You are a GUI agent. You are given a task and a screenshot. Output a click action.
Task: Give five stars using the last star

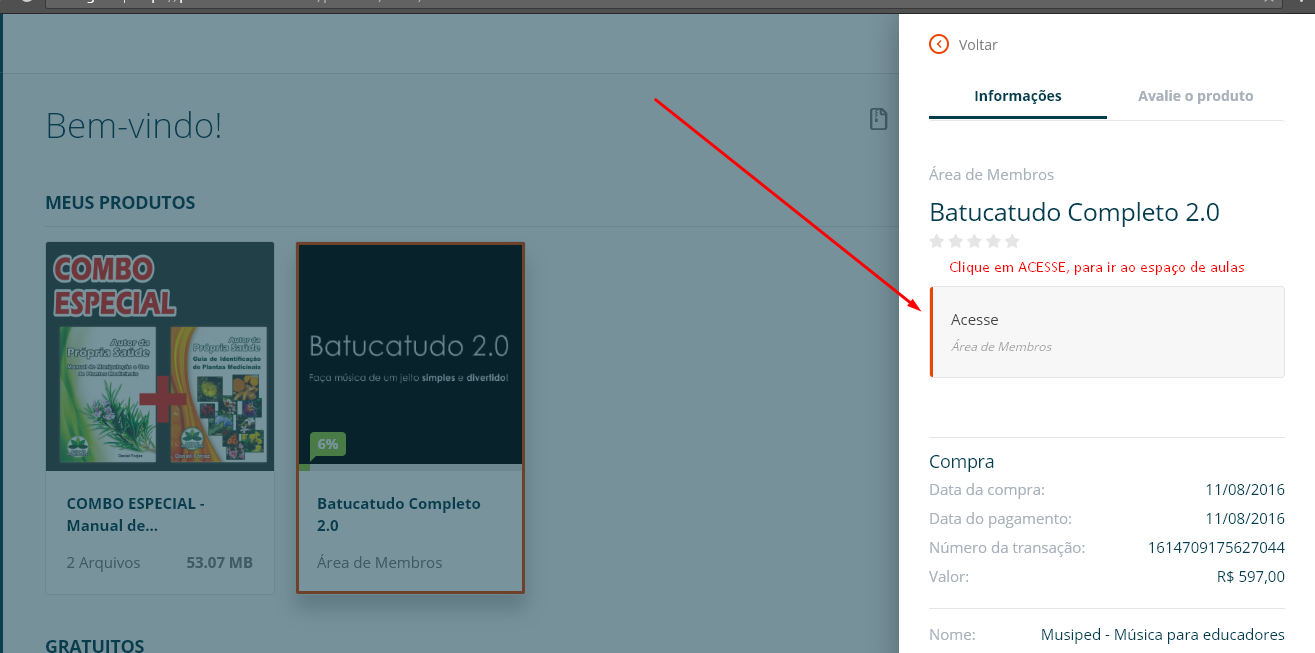click(1012, 241)
